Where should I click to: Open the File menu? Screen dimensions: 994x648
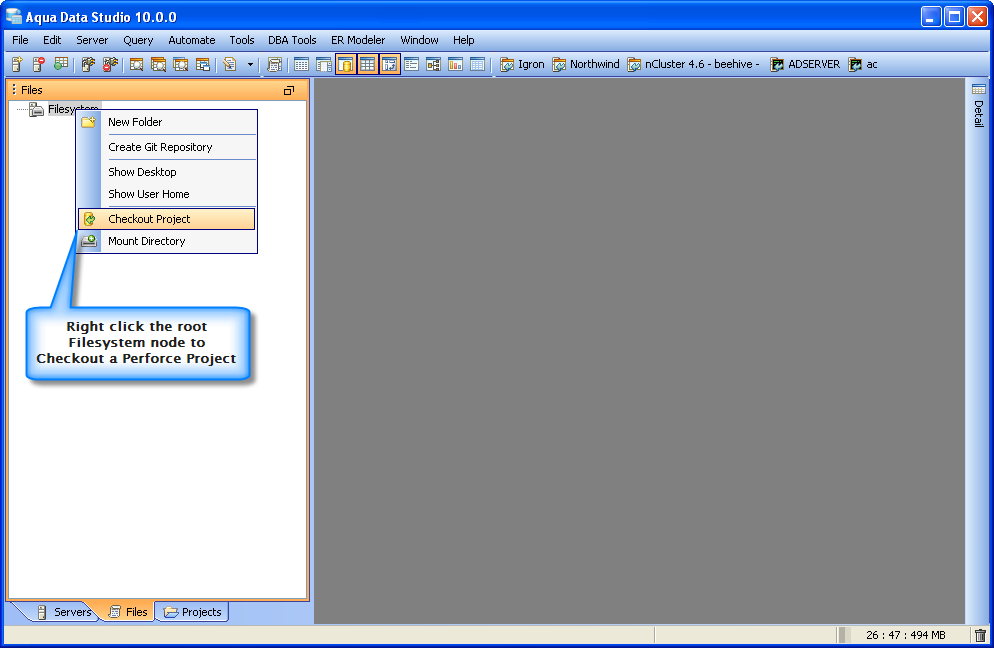point(20,40)
